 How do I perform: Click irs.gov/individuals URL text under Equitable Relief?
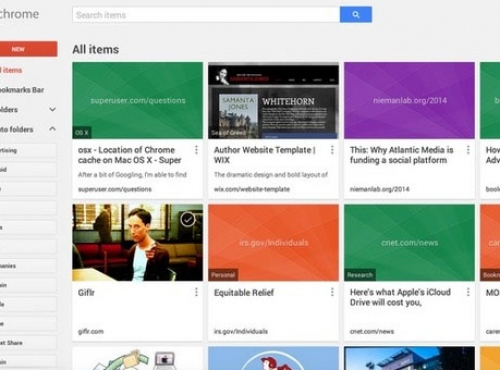(241, 332)
